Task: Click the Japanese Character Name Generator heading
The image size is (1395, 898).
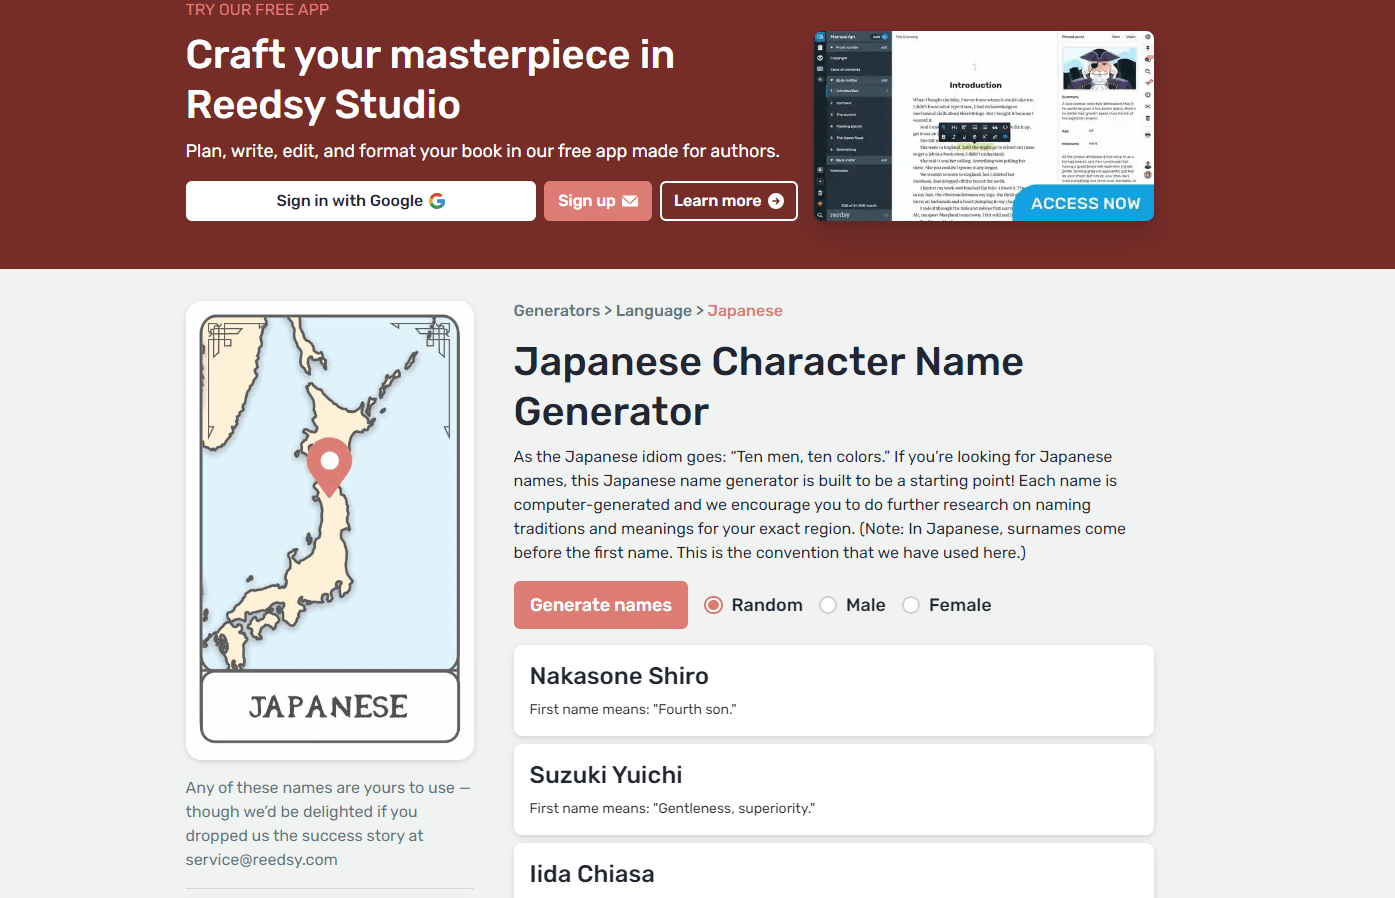Action: (768, 387)
